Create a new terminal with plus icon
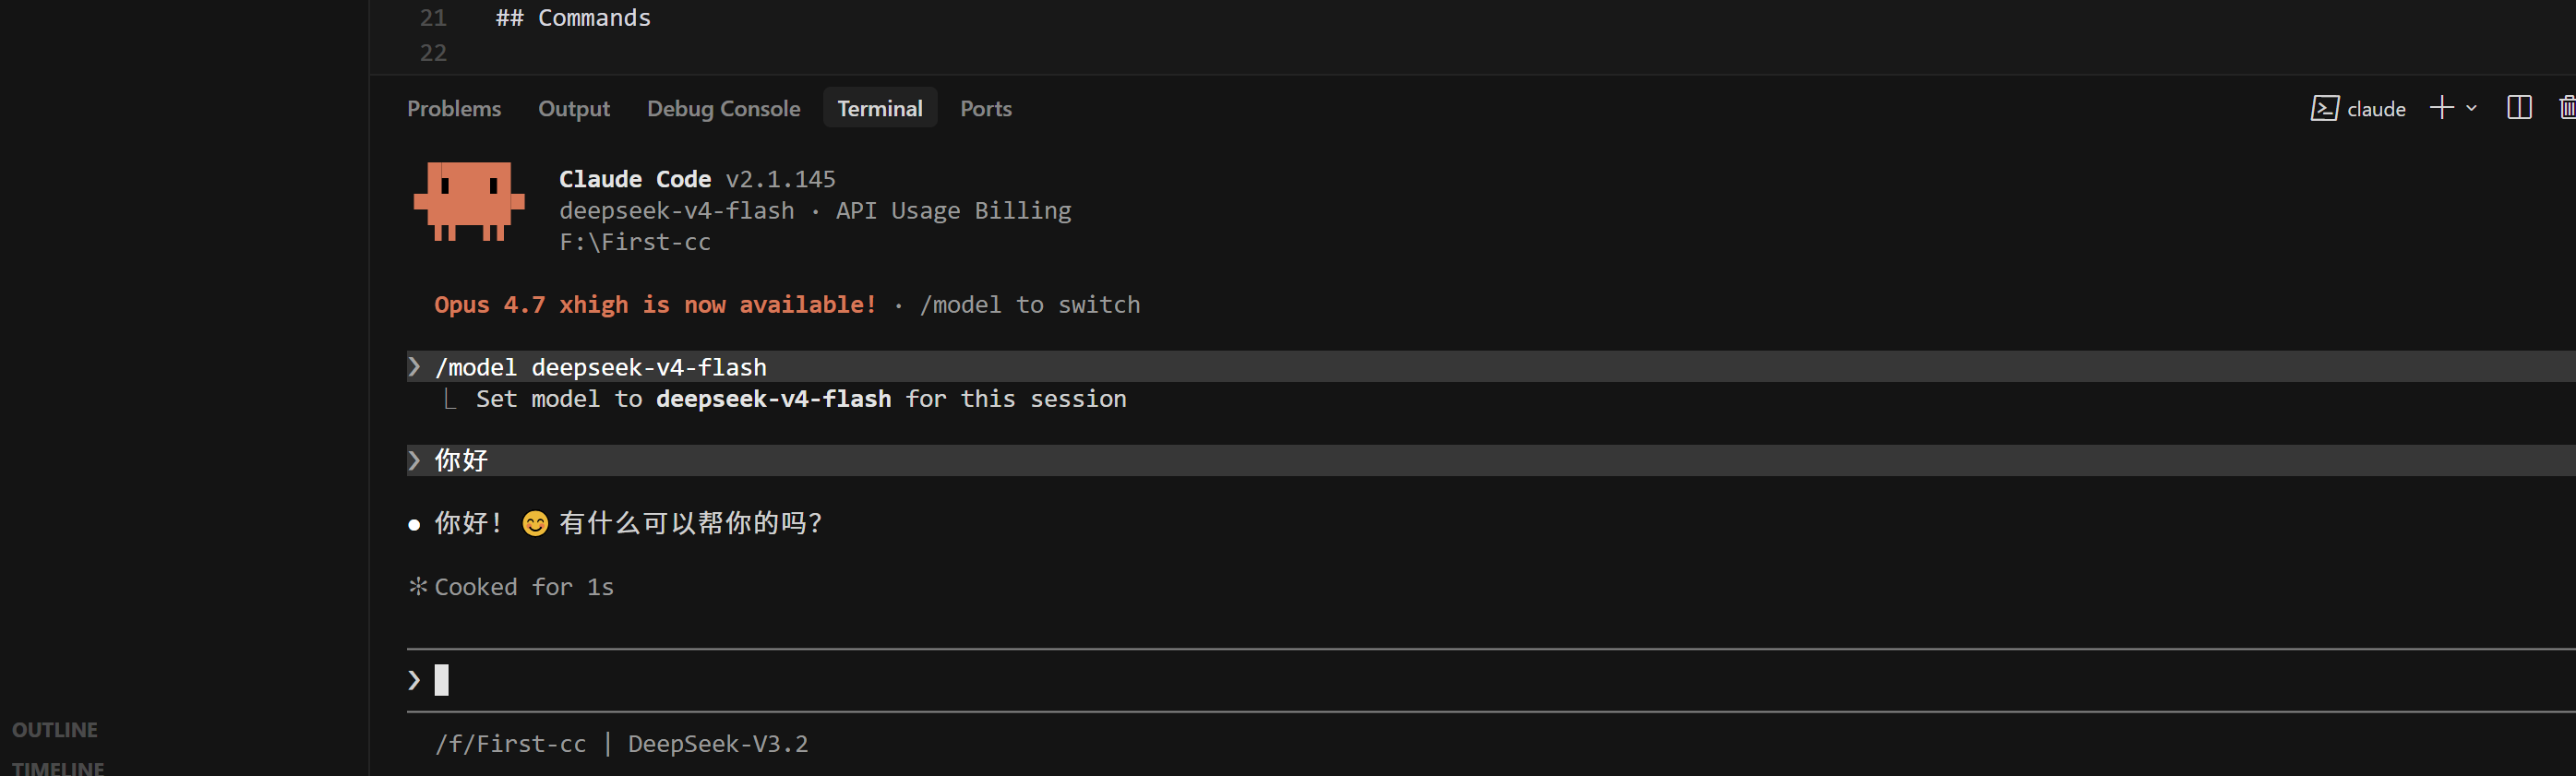This screenshot has height=776, width=2576. pos(2442,108)
